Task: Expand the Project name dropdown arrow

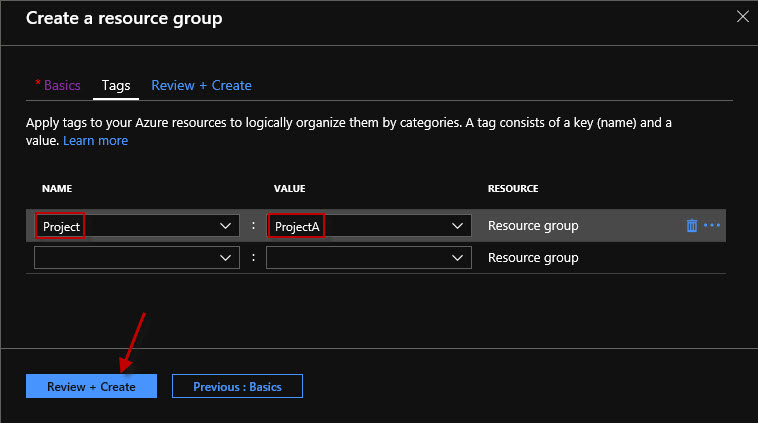Action: [x=225, y=226]
